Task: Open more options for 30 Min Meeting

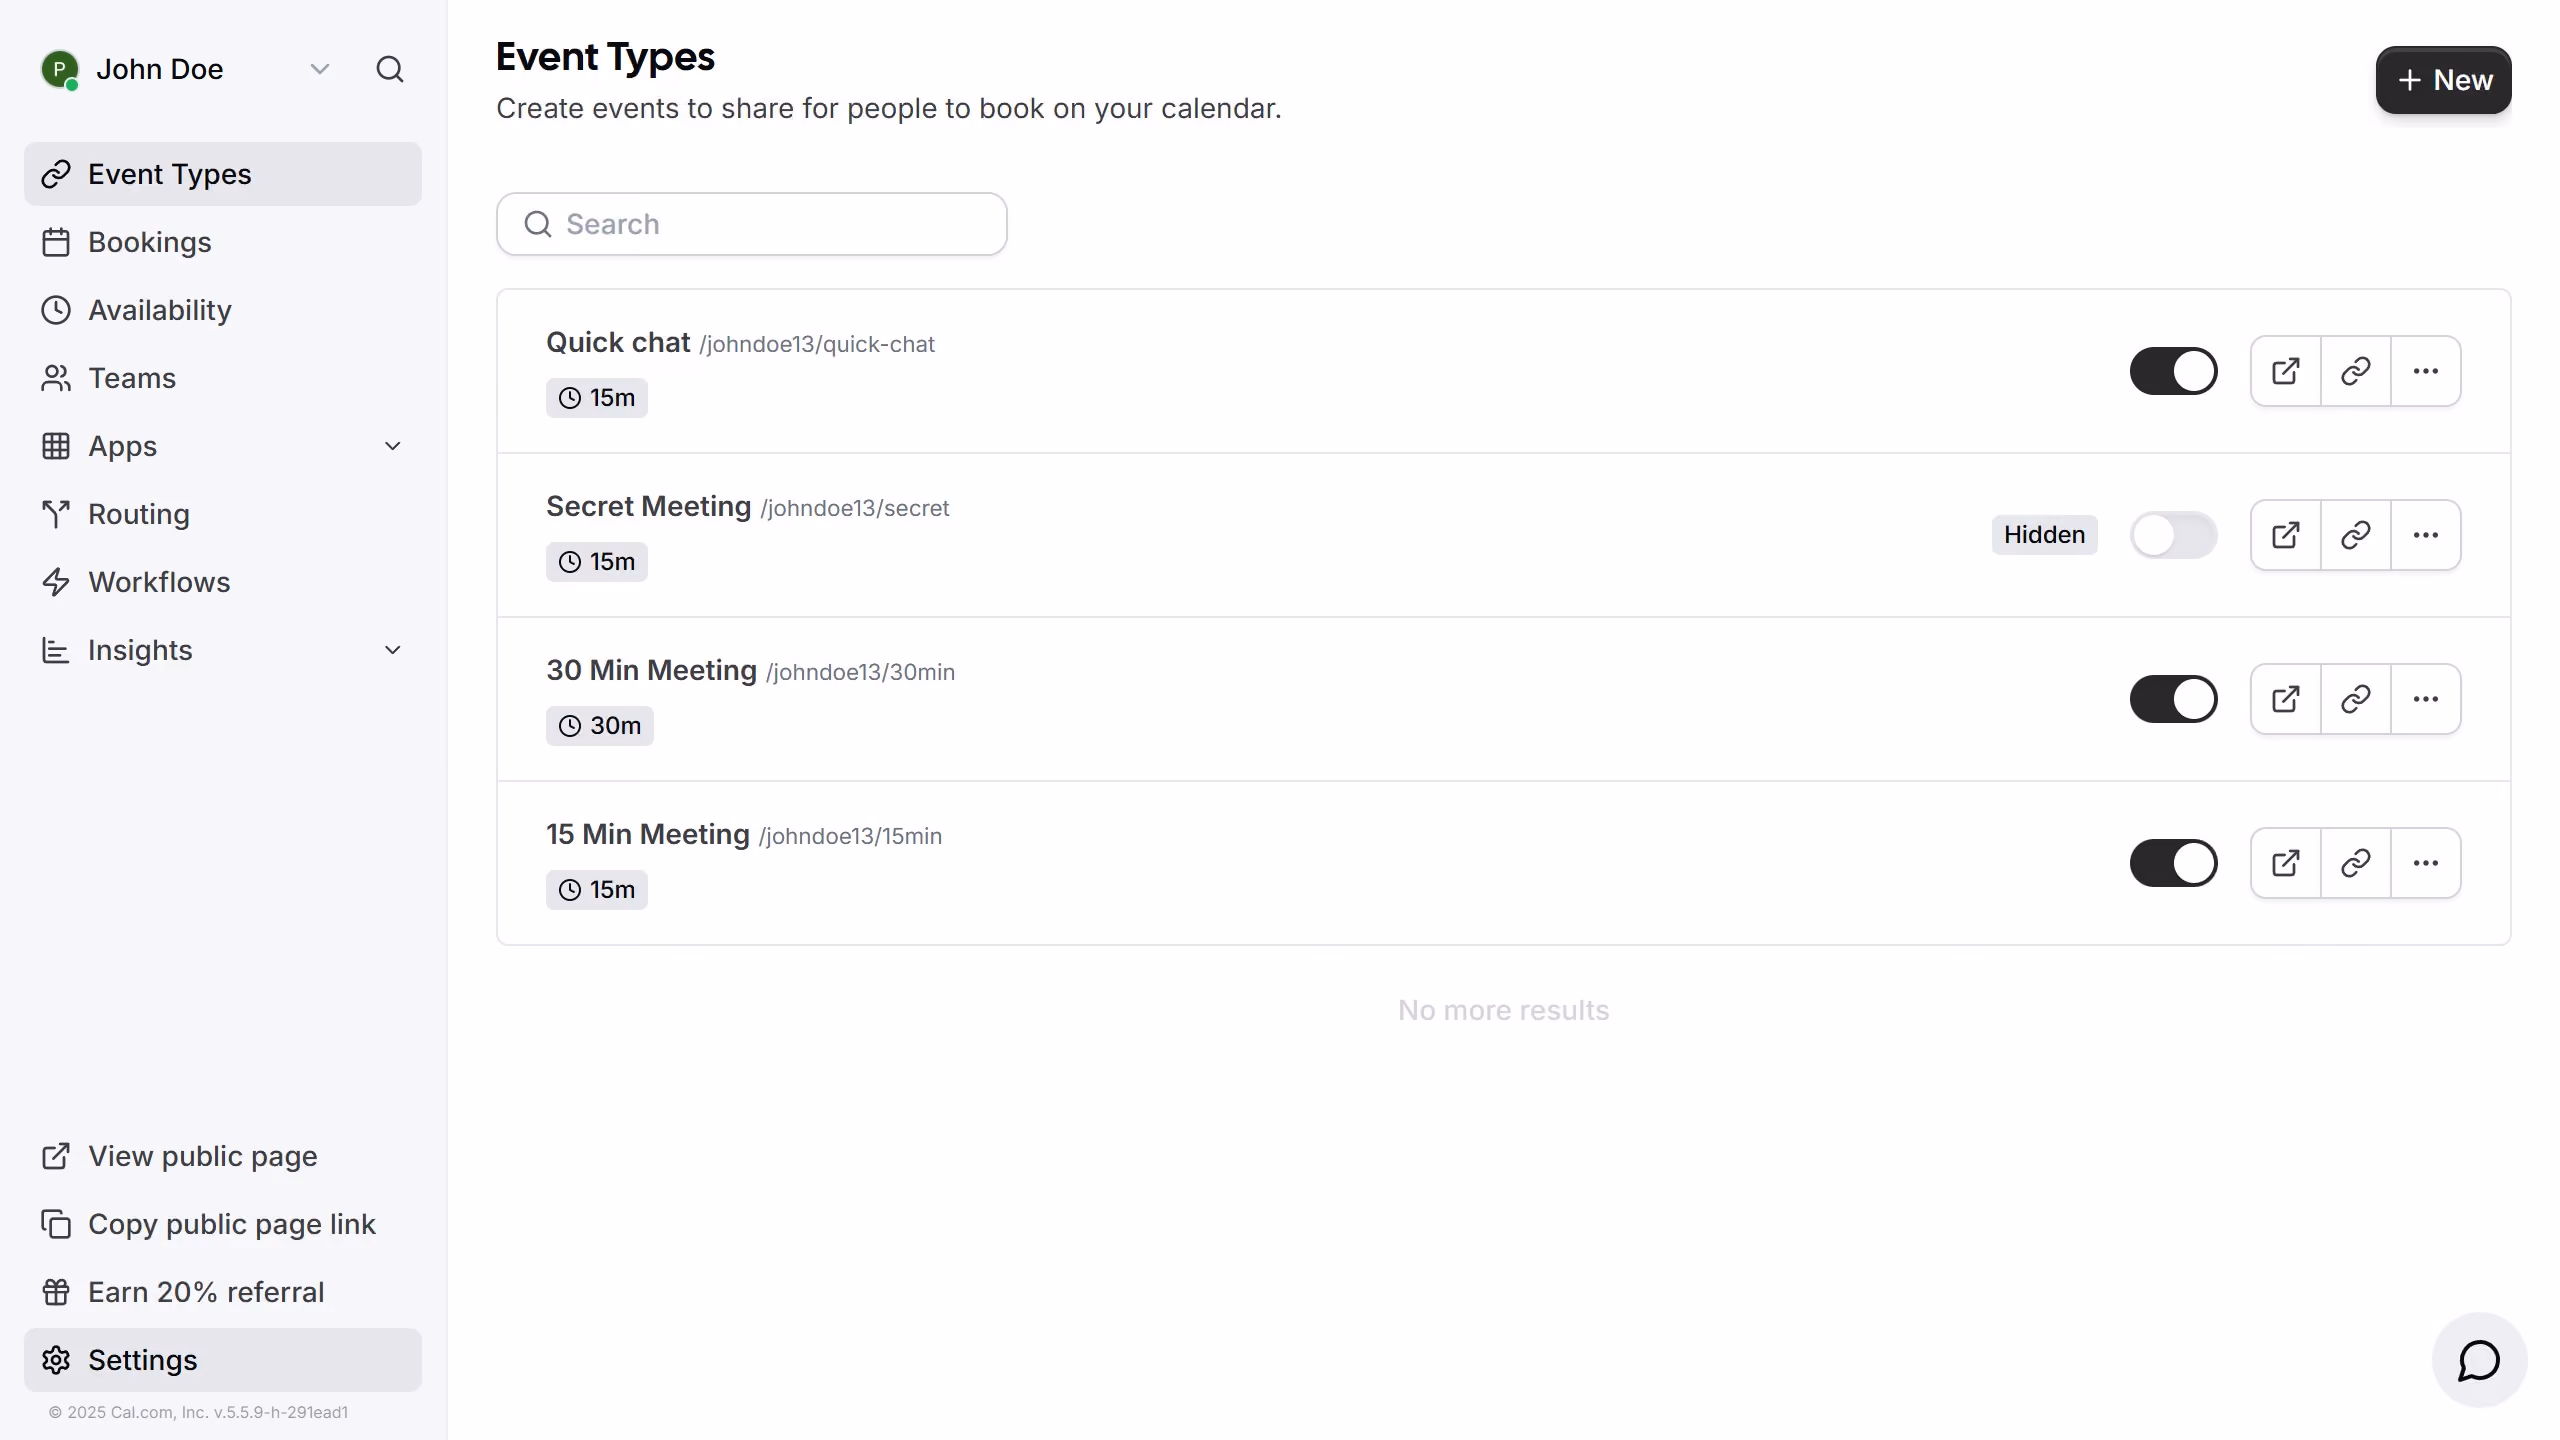Action: coord(2426,699)
